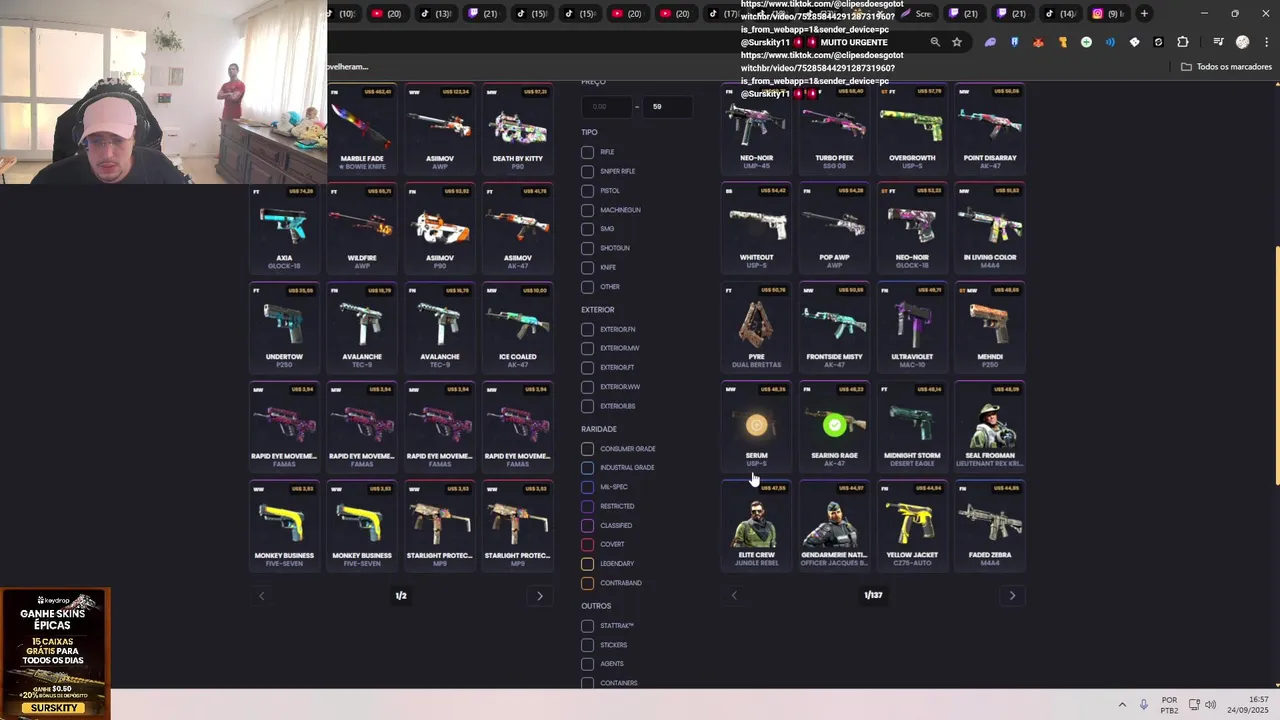Screen dimensions: 1280x720
Task: Tick the Knife type checkbox
Action: (587, 267)
